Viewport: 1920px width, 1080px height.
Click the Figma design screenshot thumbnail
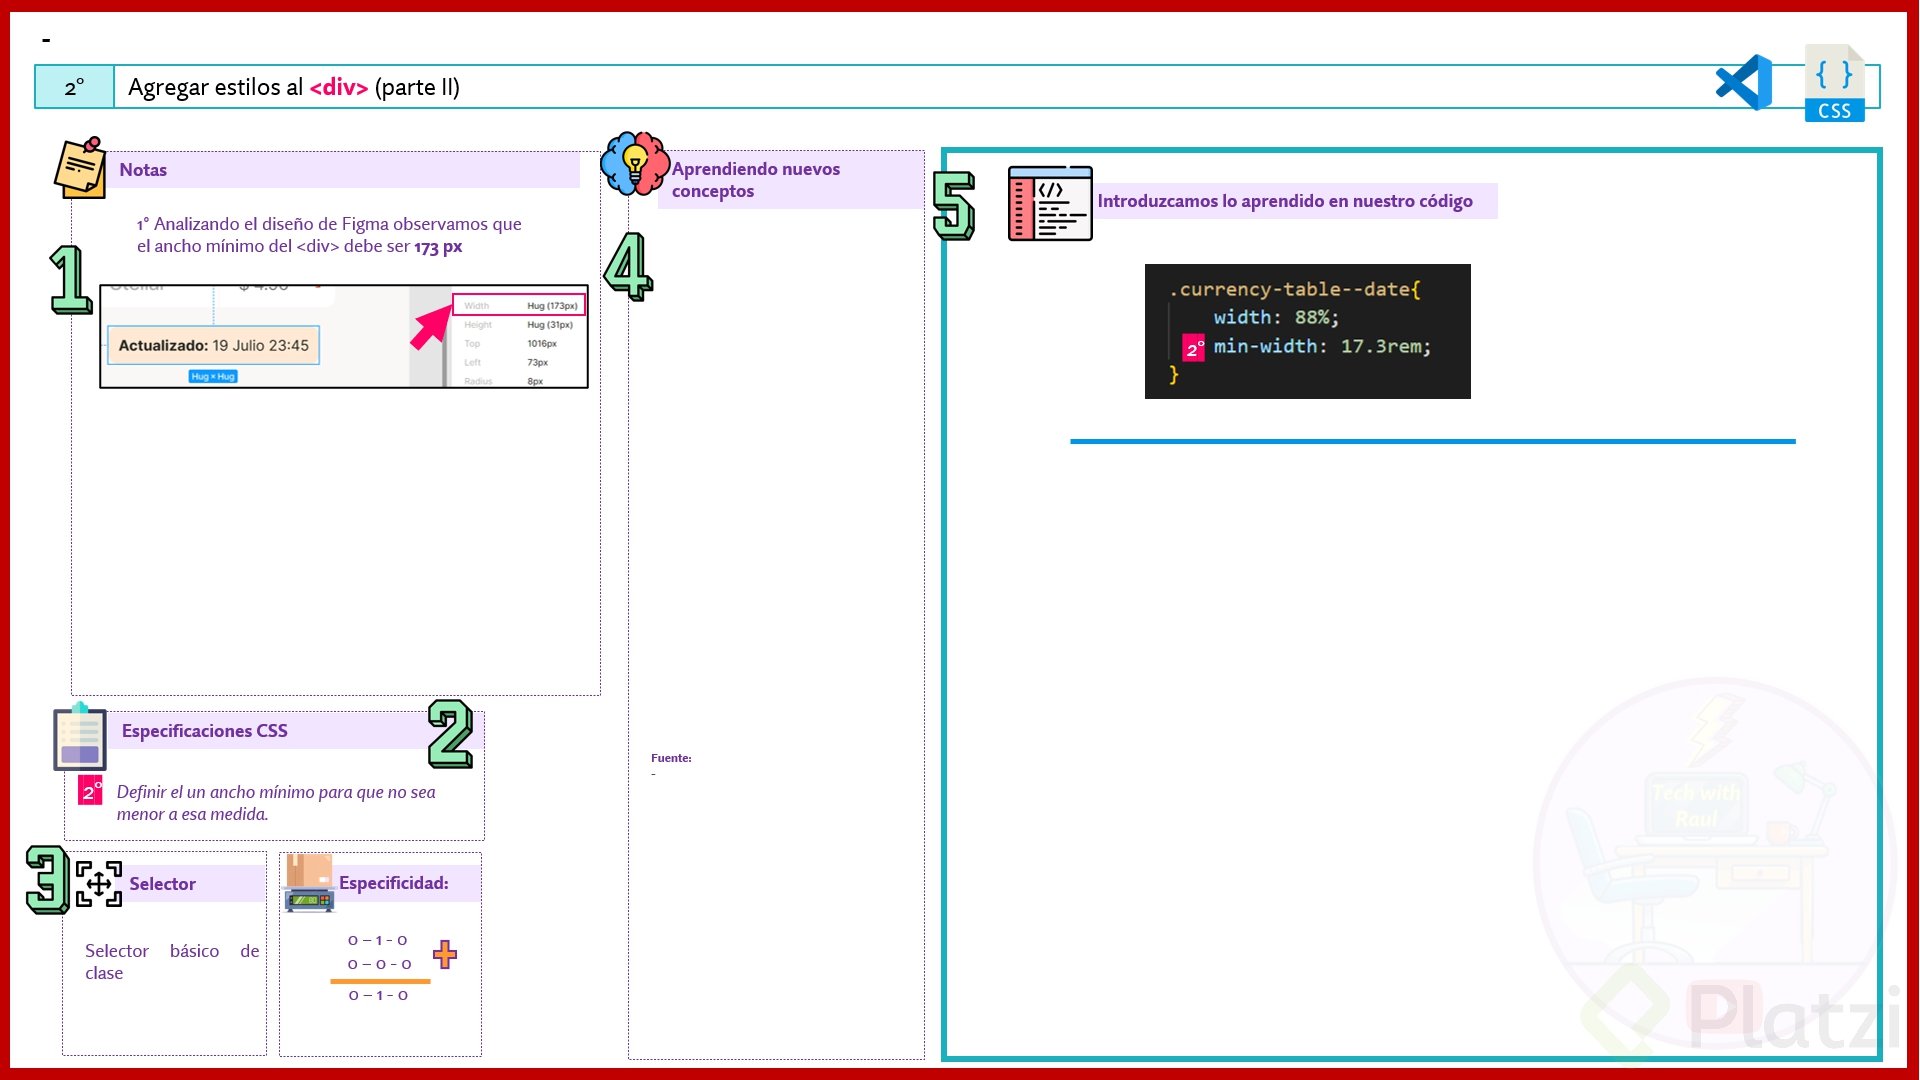click(x=344, y=336)
